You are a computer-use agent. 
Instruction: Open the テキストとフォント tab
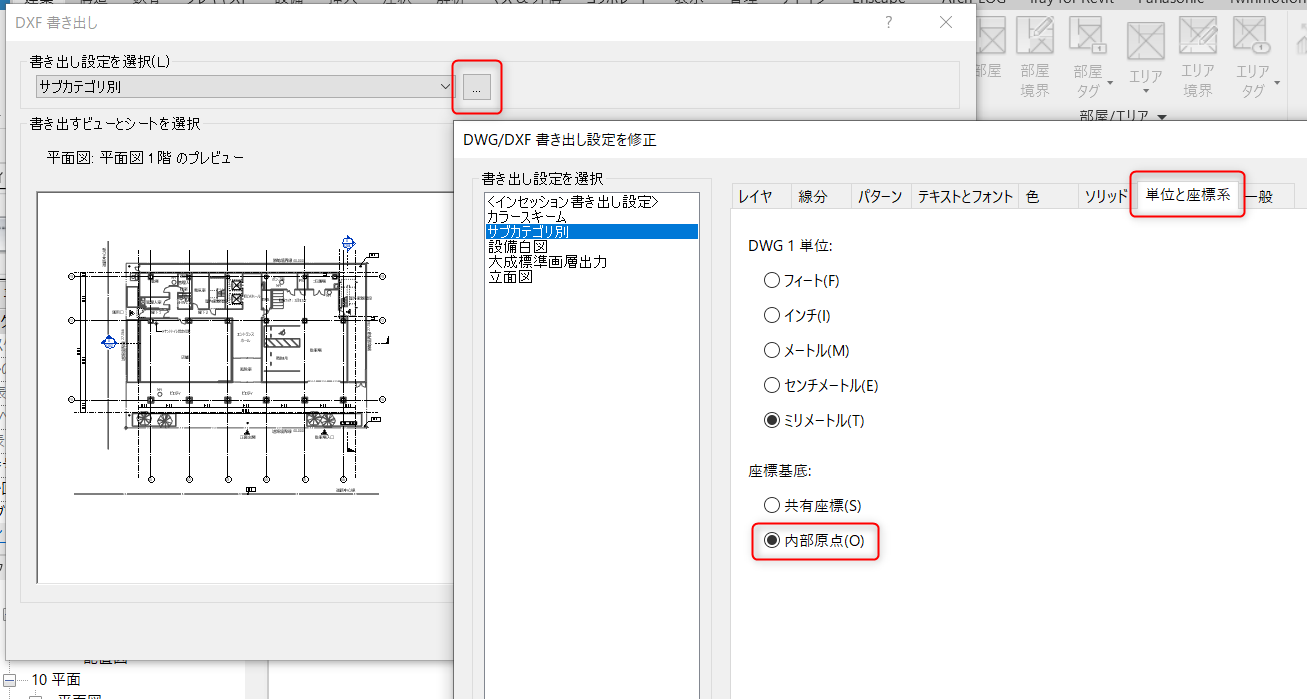[965, 196]
